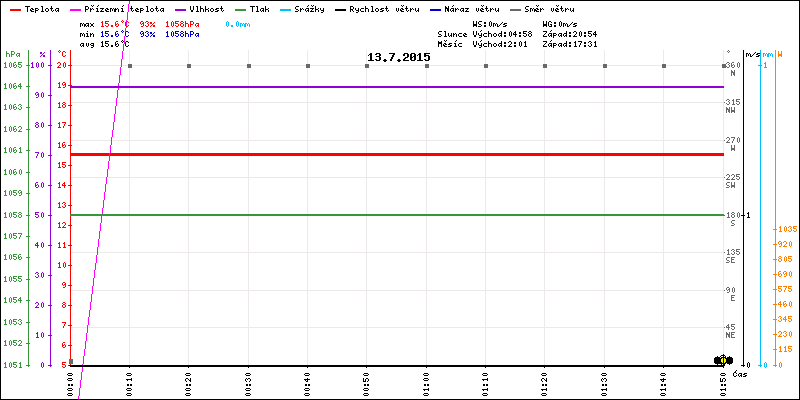The image size is (800, 400).
Task: Click the 00:10 time axis label
Action: (130, 383)
